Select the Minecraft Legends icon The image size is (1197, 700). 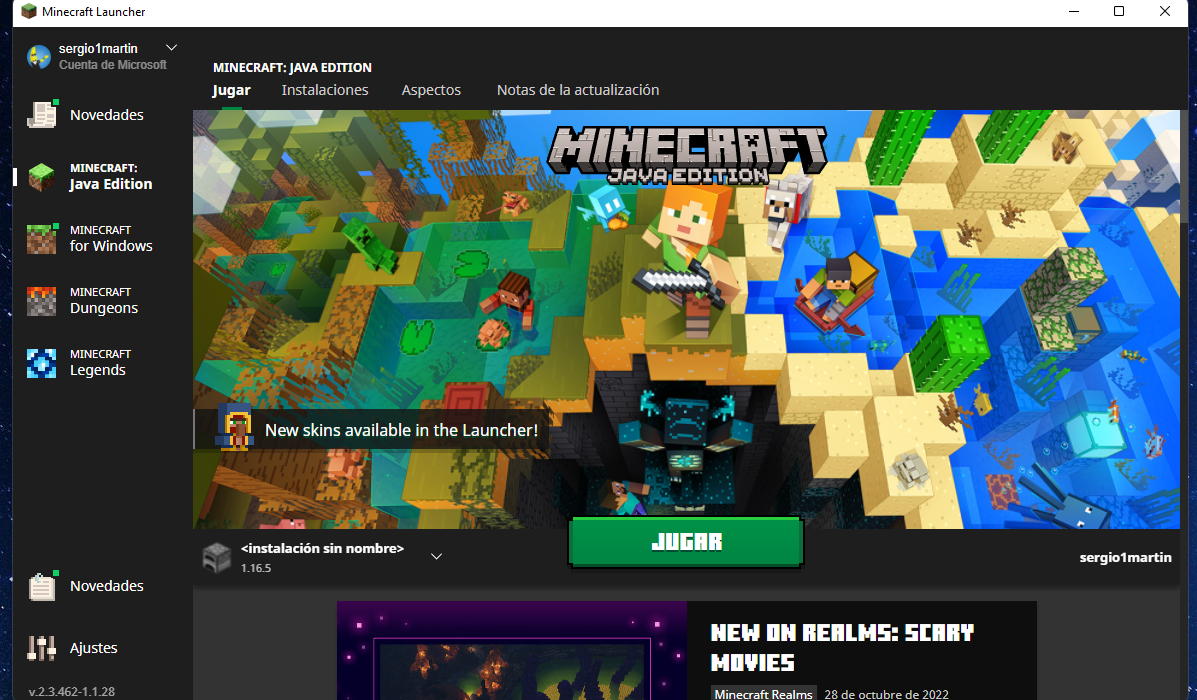41,363
